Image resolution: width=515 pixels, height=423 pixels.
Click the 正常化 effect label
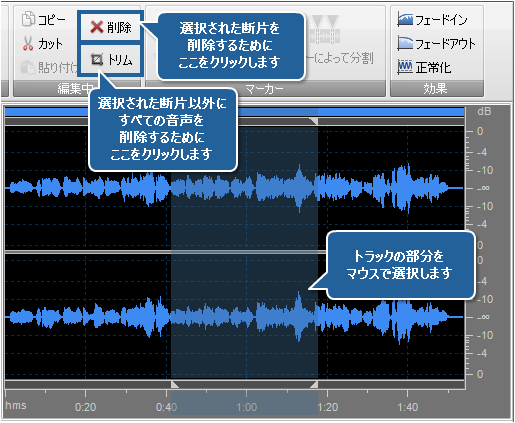pyautogui.click(x=433, y=68)
